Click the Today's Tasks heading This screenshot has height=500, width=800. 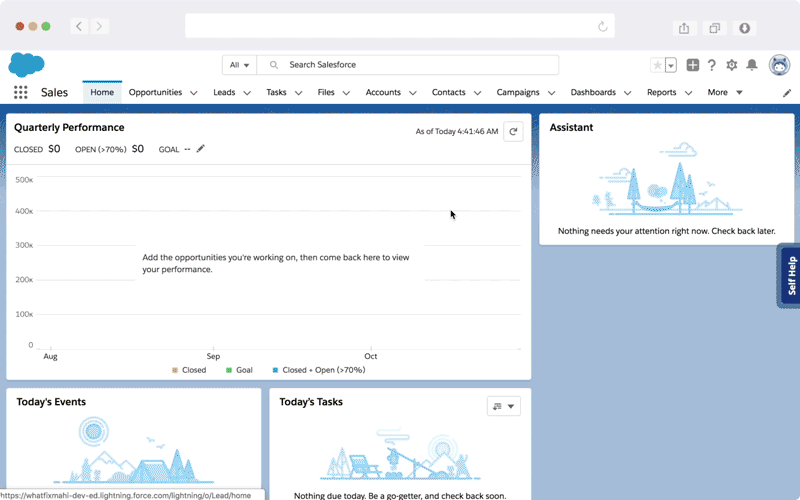311,402
